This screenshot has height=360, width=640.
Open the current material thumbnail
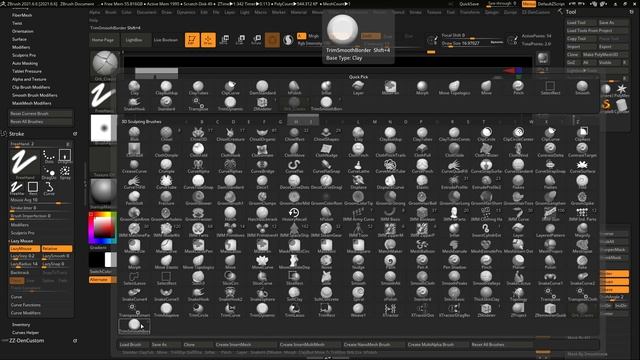tap(103, 192)
